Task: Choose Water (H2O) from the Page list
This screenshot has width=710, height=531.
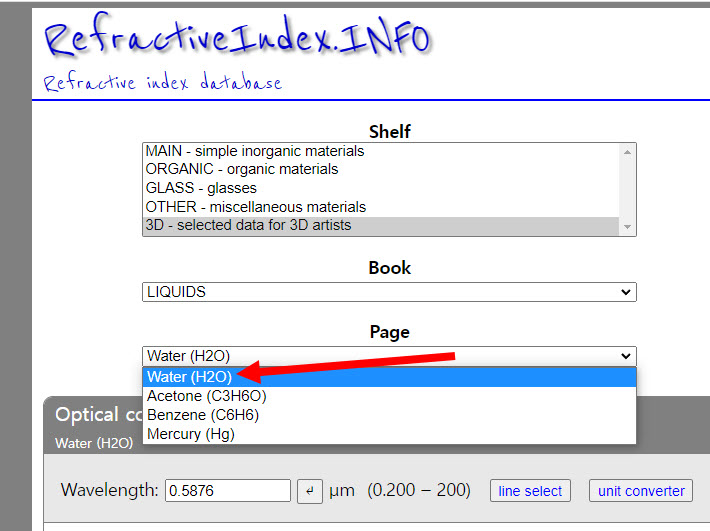Action: click(x=389, y=377)
